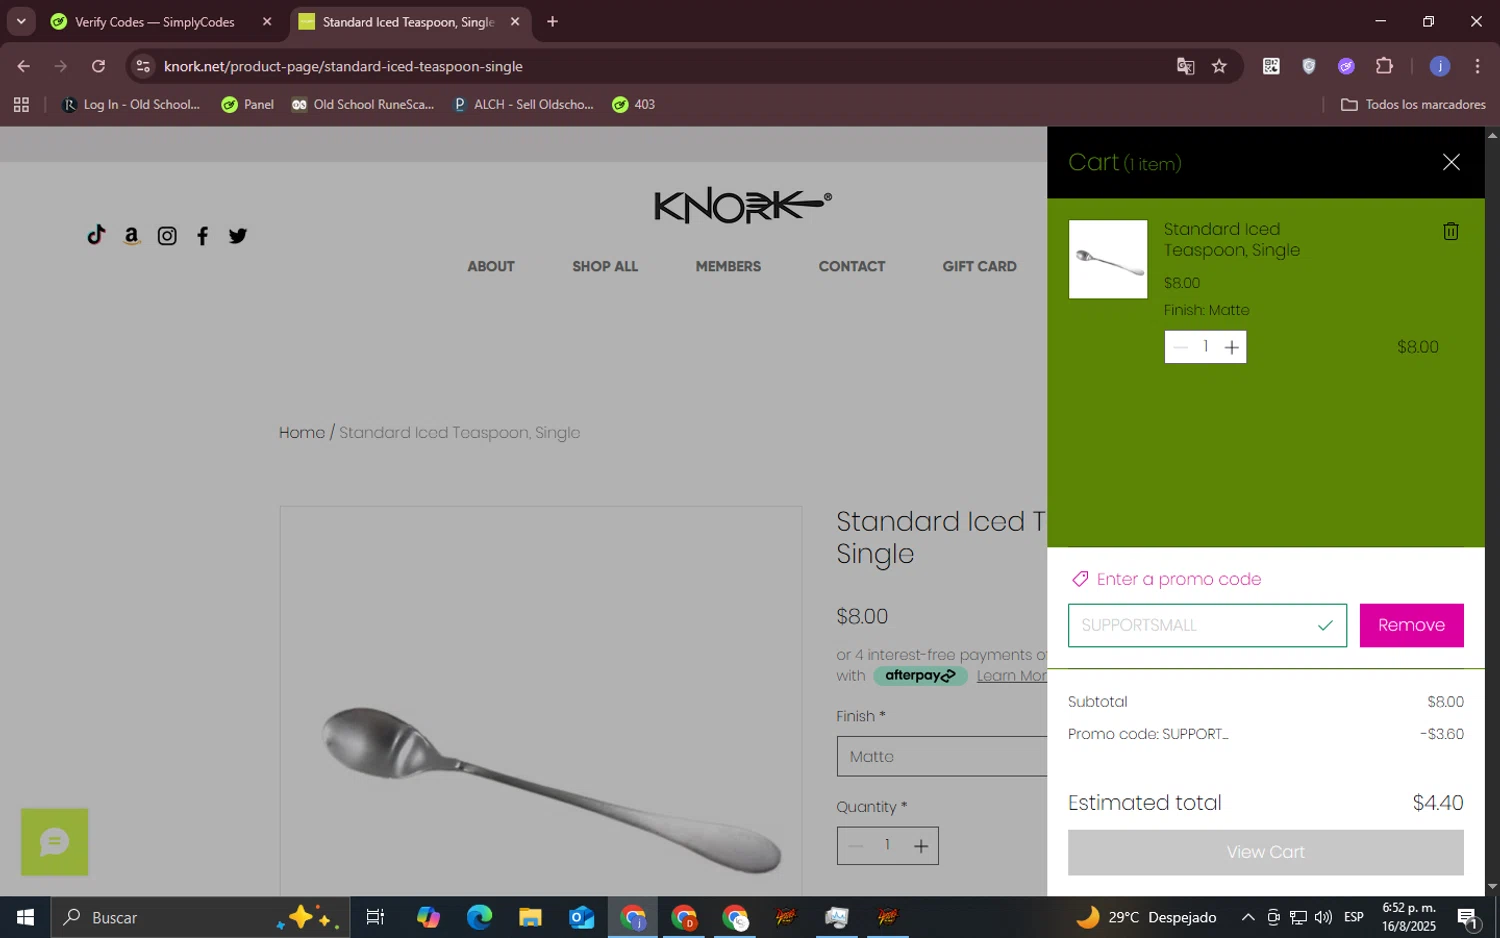This screenshot has width=1500, height=938.
Task: Open the volume control tray icon
Action: click(x=1323, y=917)
